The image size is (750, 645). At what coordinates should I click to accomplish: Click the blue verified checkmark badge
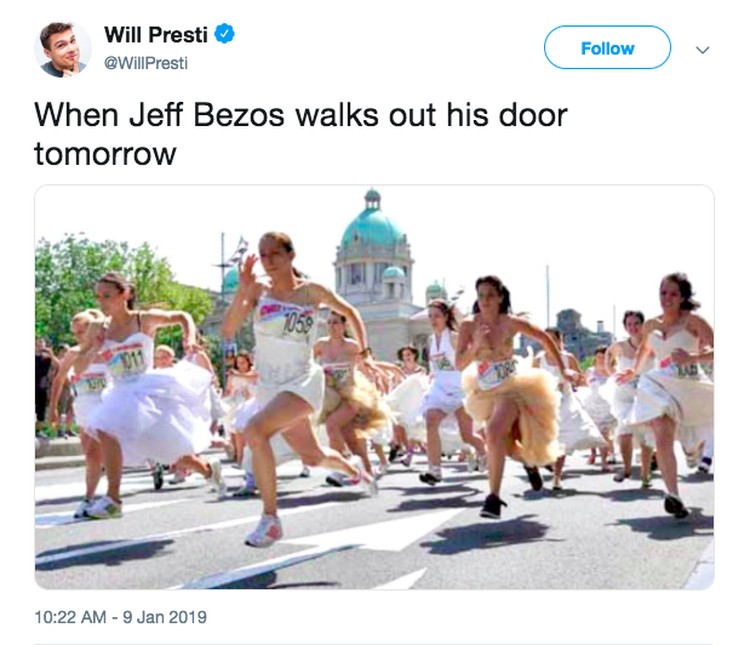click(x=224, y=34)
